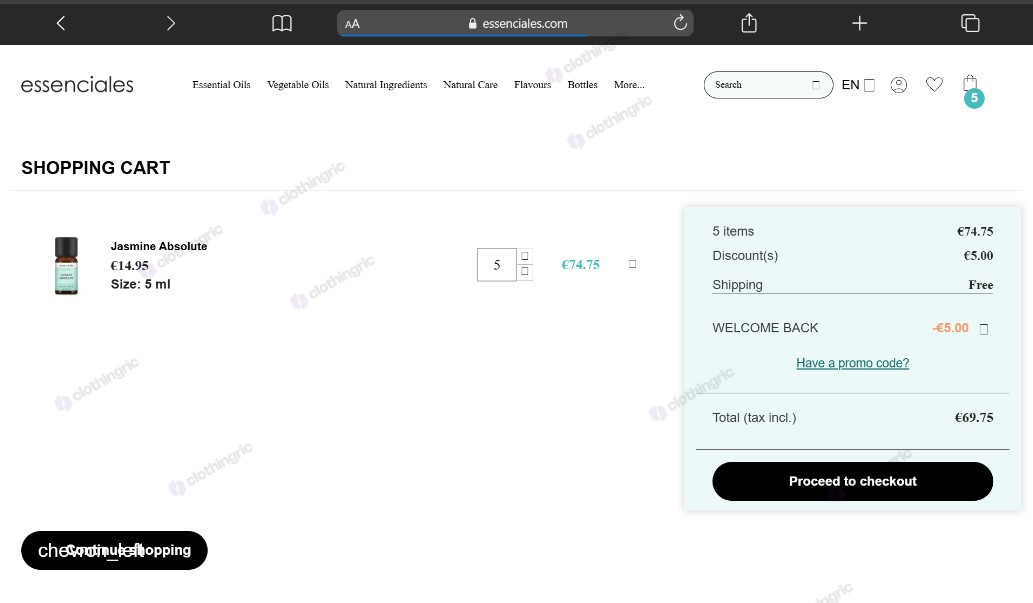Click the Size: 5 ml product text
This screenshot has height=603, width=1033.
(x=140, y=284)
